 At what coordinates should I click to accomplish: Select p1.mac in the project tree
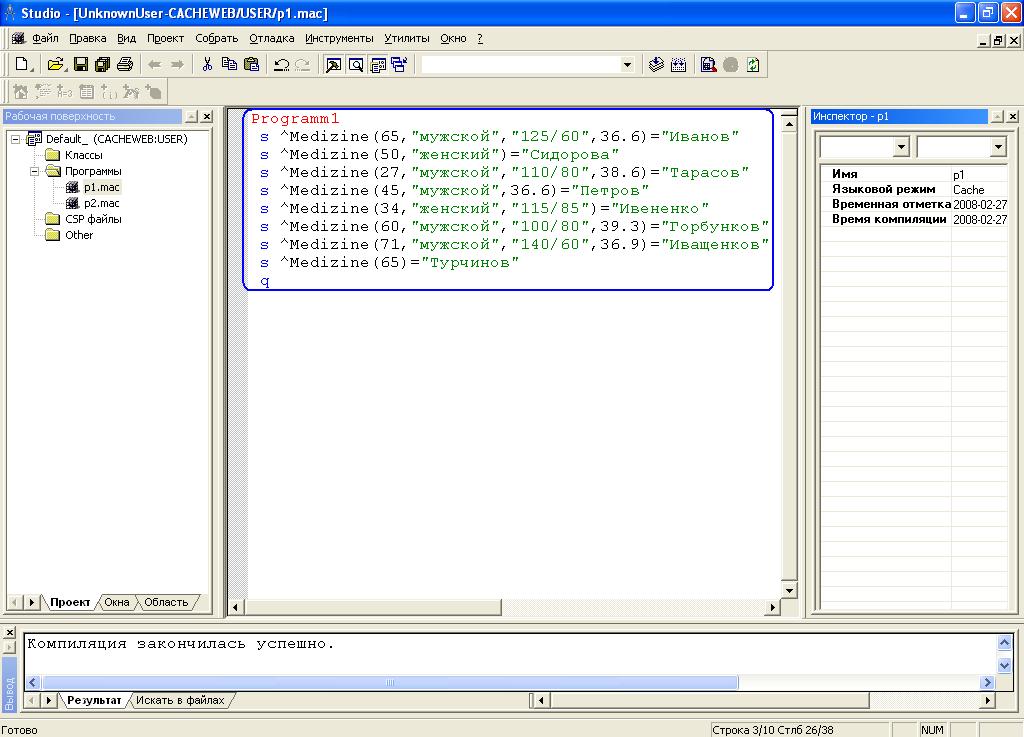click(x=101, y=187)
